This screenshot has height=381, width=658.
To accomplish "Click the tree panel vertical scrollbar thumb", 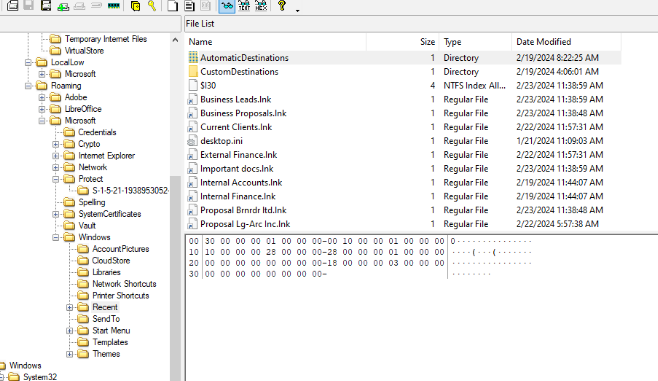I will tap(175, 277).
